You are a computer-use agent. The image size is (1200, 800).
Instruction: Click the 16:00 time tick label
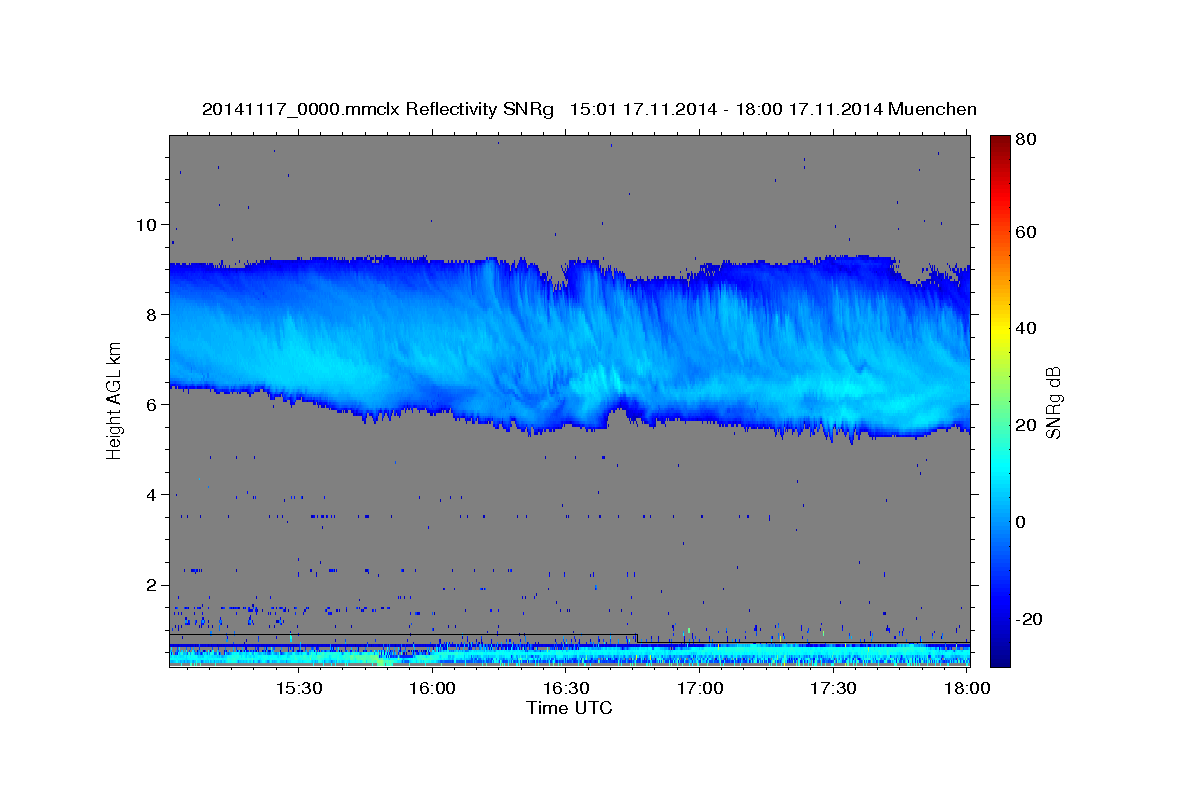432,689
